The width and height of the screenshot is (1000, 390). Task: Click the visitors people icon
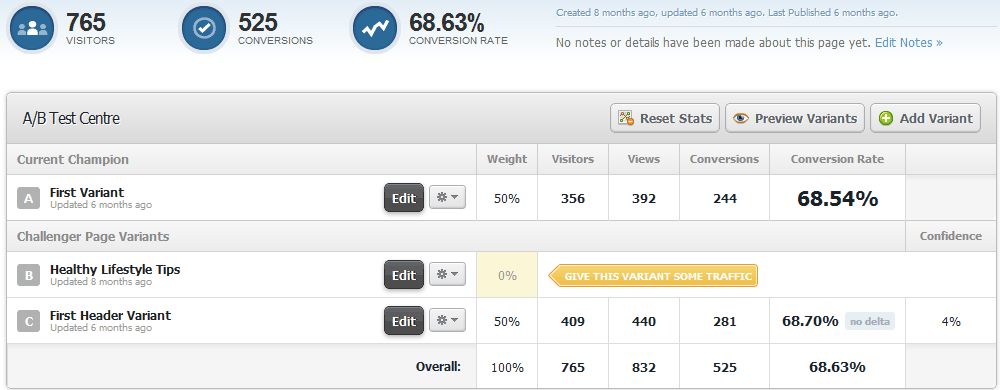pos(32,29)
